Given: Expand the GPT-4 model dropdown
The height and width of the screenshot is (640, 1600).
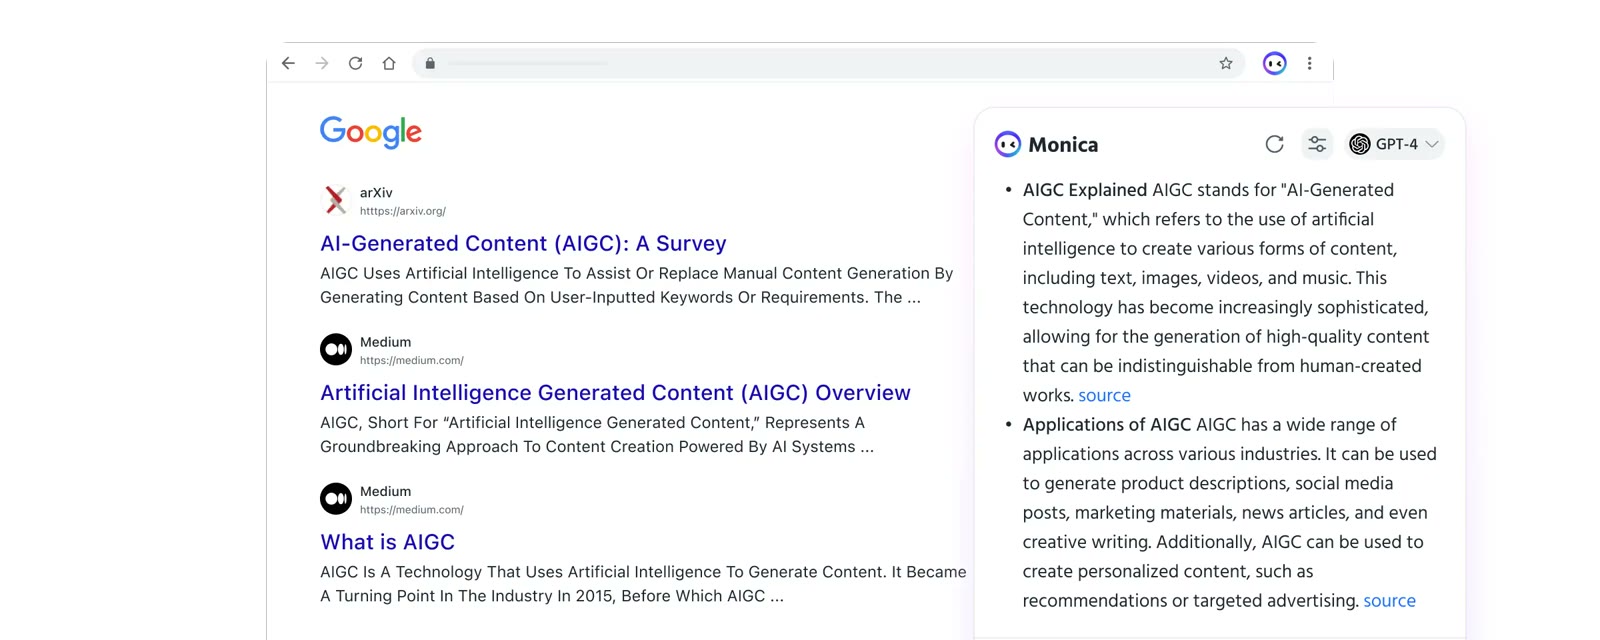Looking at the screenshot, I should 1394,144.
